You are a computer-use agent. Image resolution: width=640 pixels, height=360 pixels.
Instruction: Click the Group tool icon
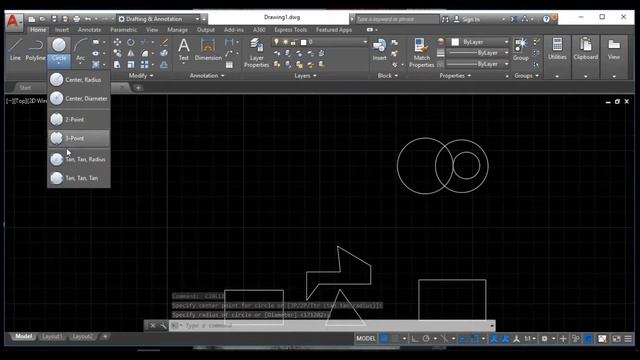coord(521,49)
